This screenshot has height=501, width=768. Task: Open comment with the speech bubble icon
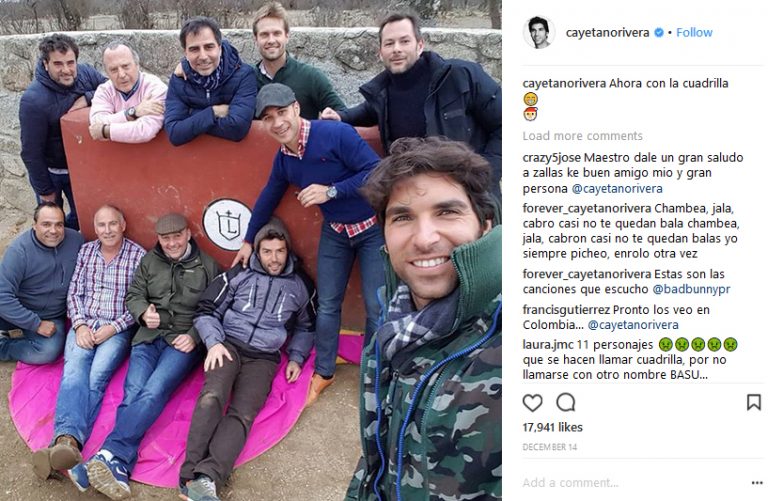(566, 403)
